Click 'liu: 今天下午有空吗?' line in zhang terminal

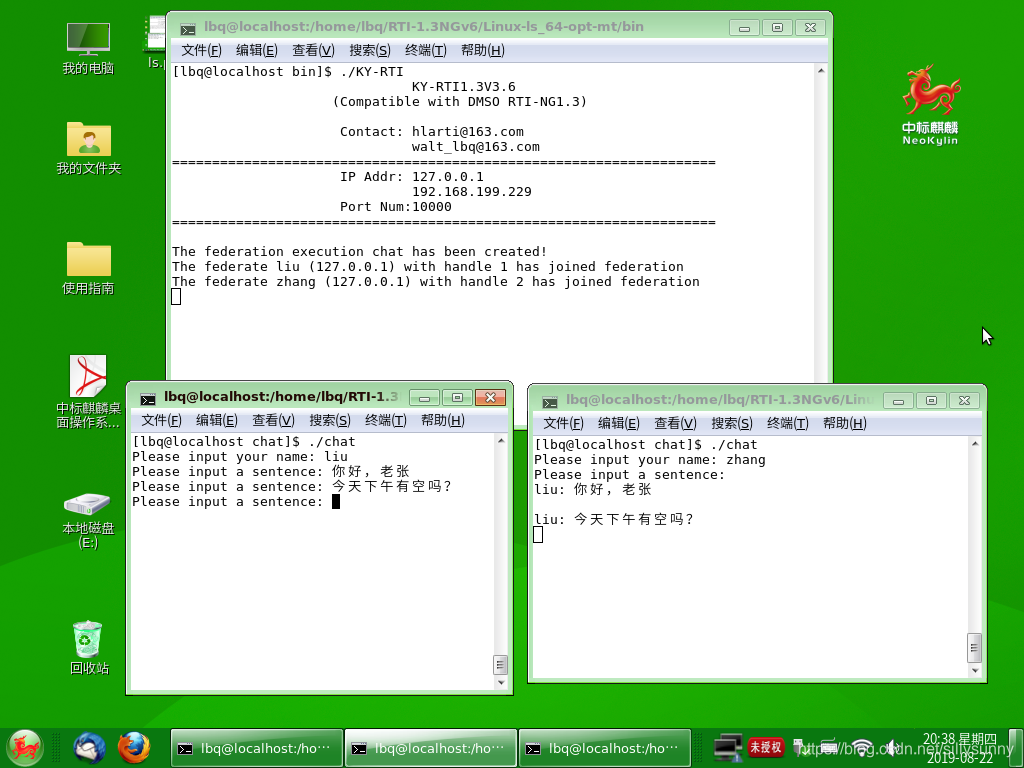pyautogui.click(x=613, y=520)
